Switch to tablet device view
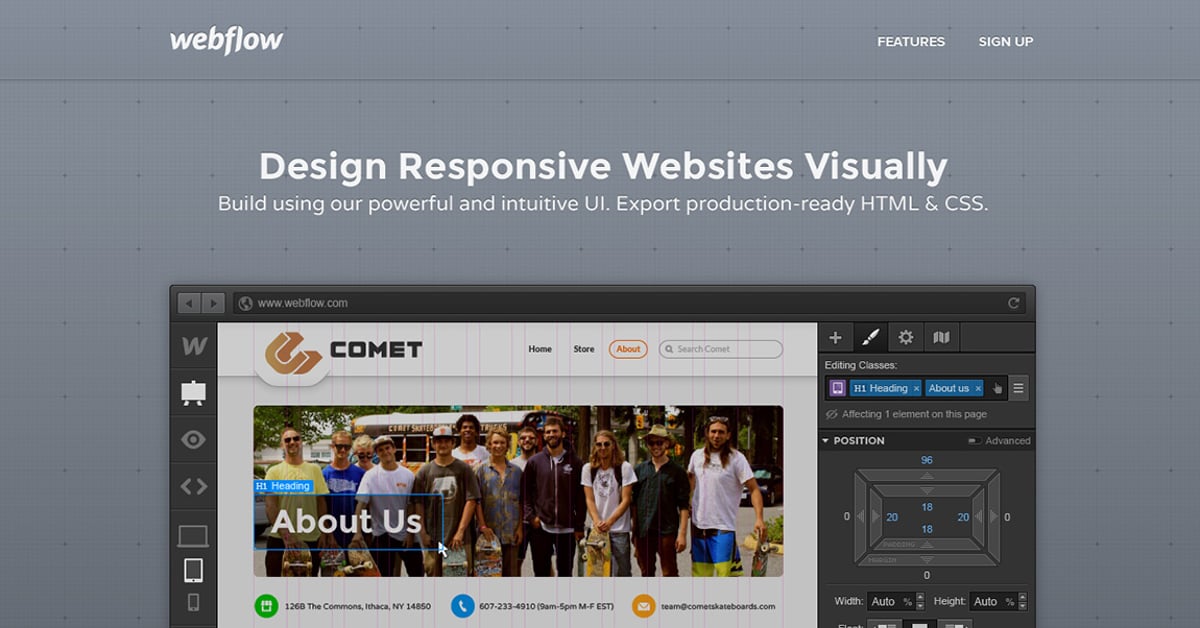Screen dimensions: 1200x628 pyautogui.click(x=194, y=570)
